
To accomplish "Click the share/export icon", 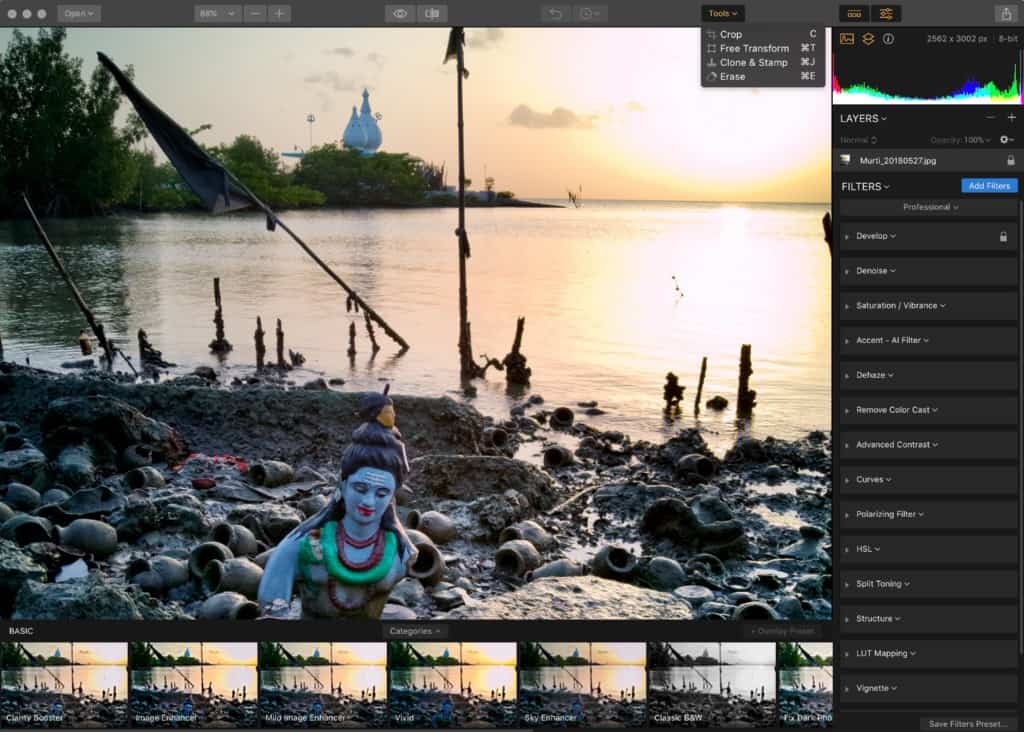I will pos(1004,13).
